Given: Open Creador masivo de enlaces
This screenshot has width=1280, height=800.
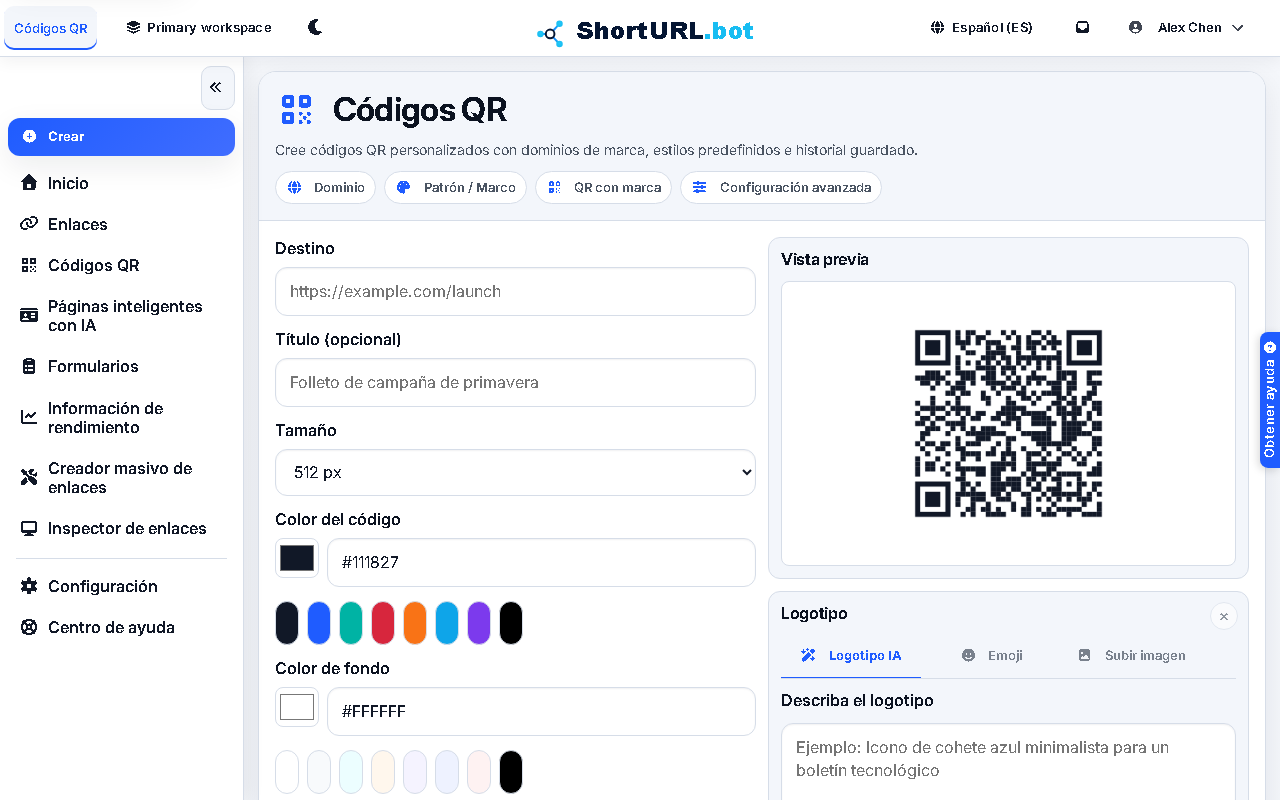Looking at the screenshot, I should click(121, 478).
